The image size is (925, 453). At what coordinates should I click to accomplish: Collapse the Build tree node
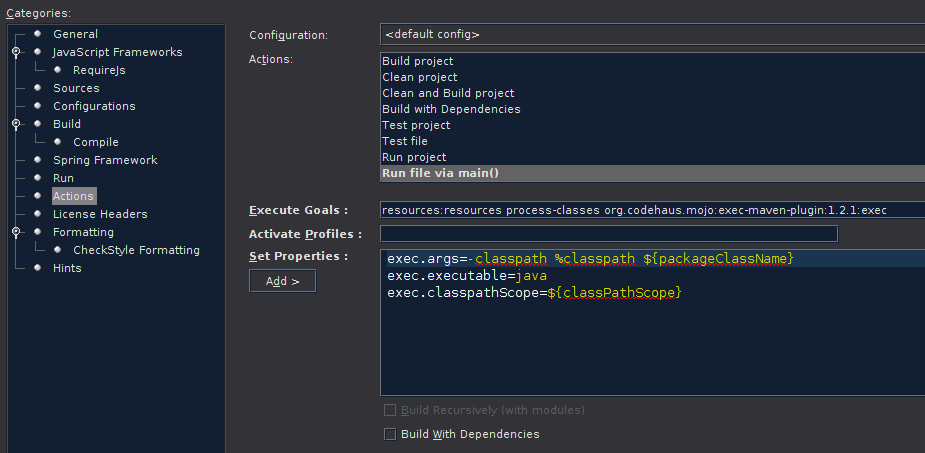[16, 124]
